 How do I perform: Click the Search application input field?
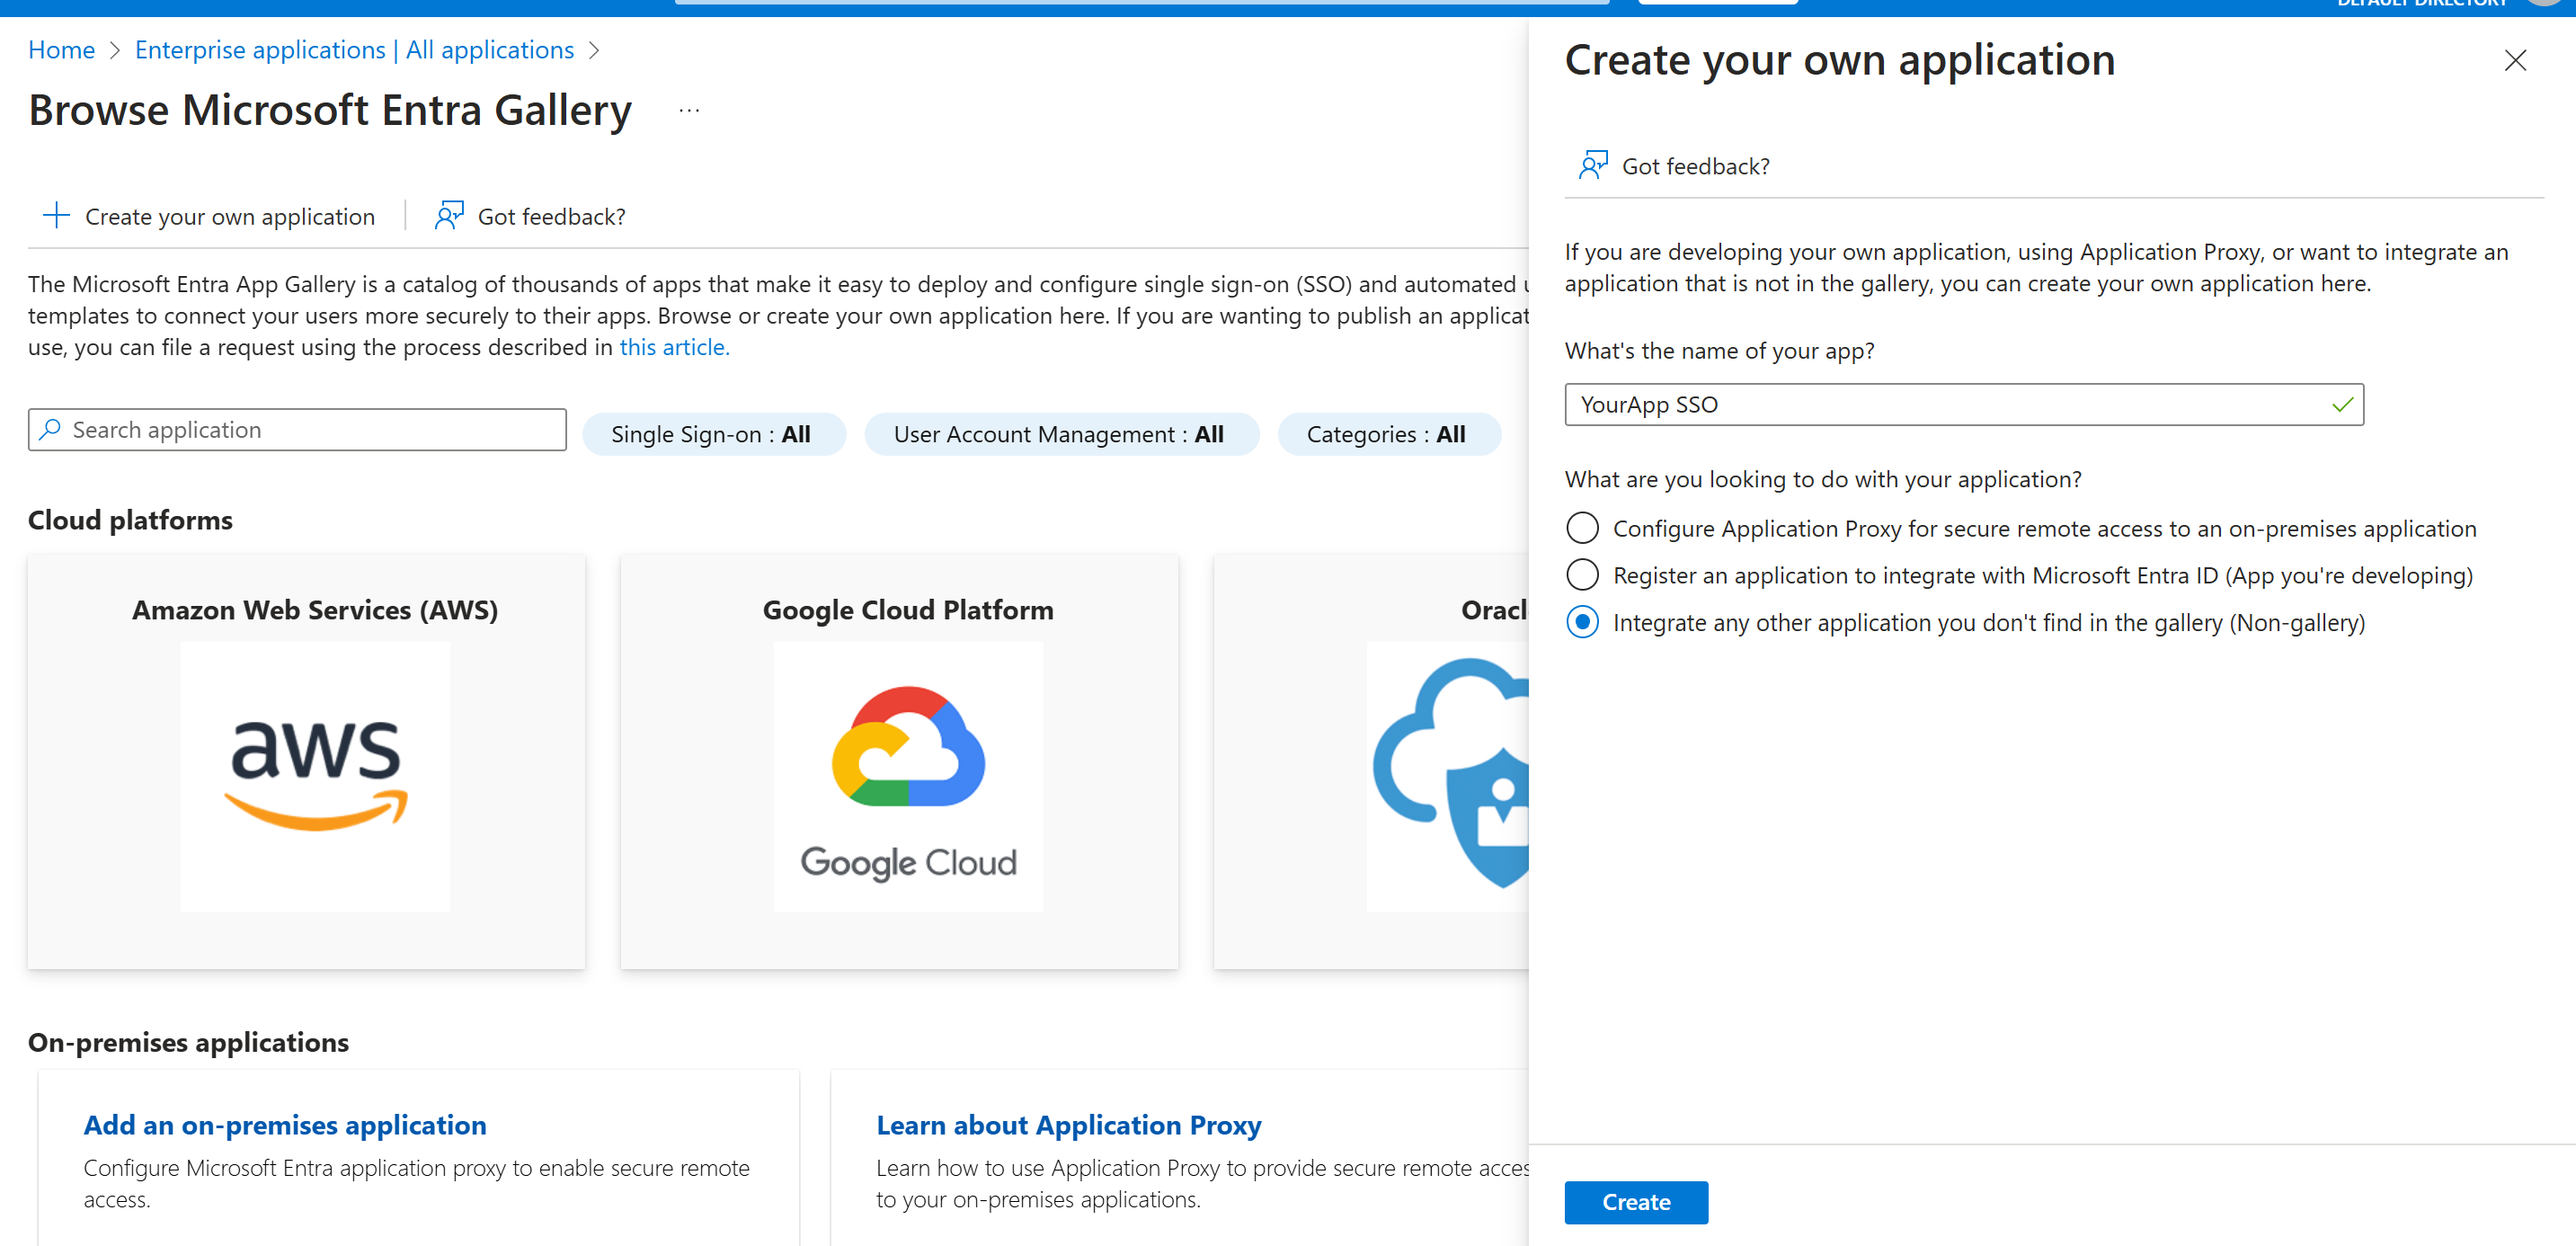(x=297, y=430)
